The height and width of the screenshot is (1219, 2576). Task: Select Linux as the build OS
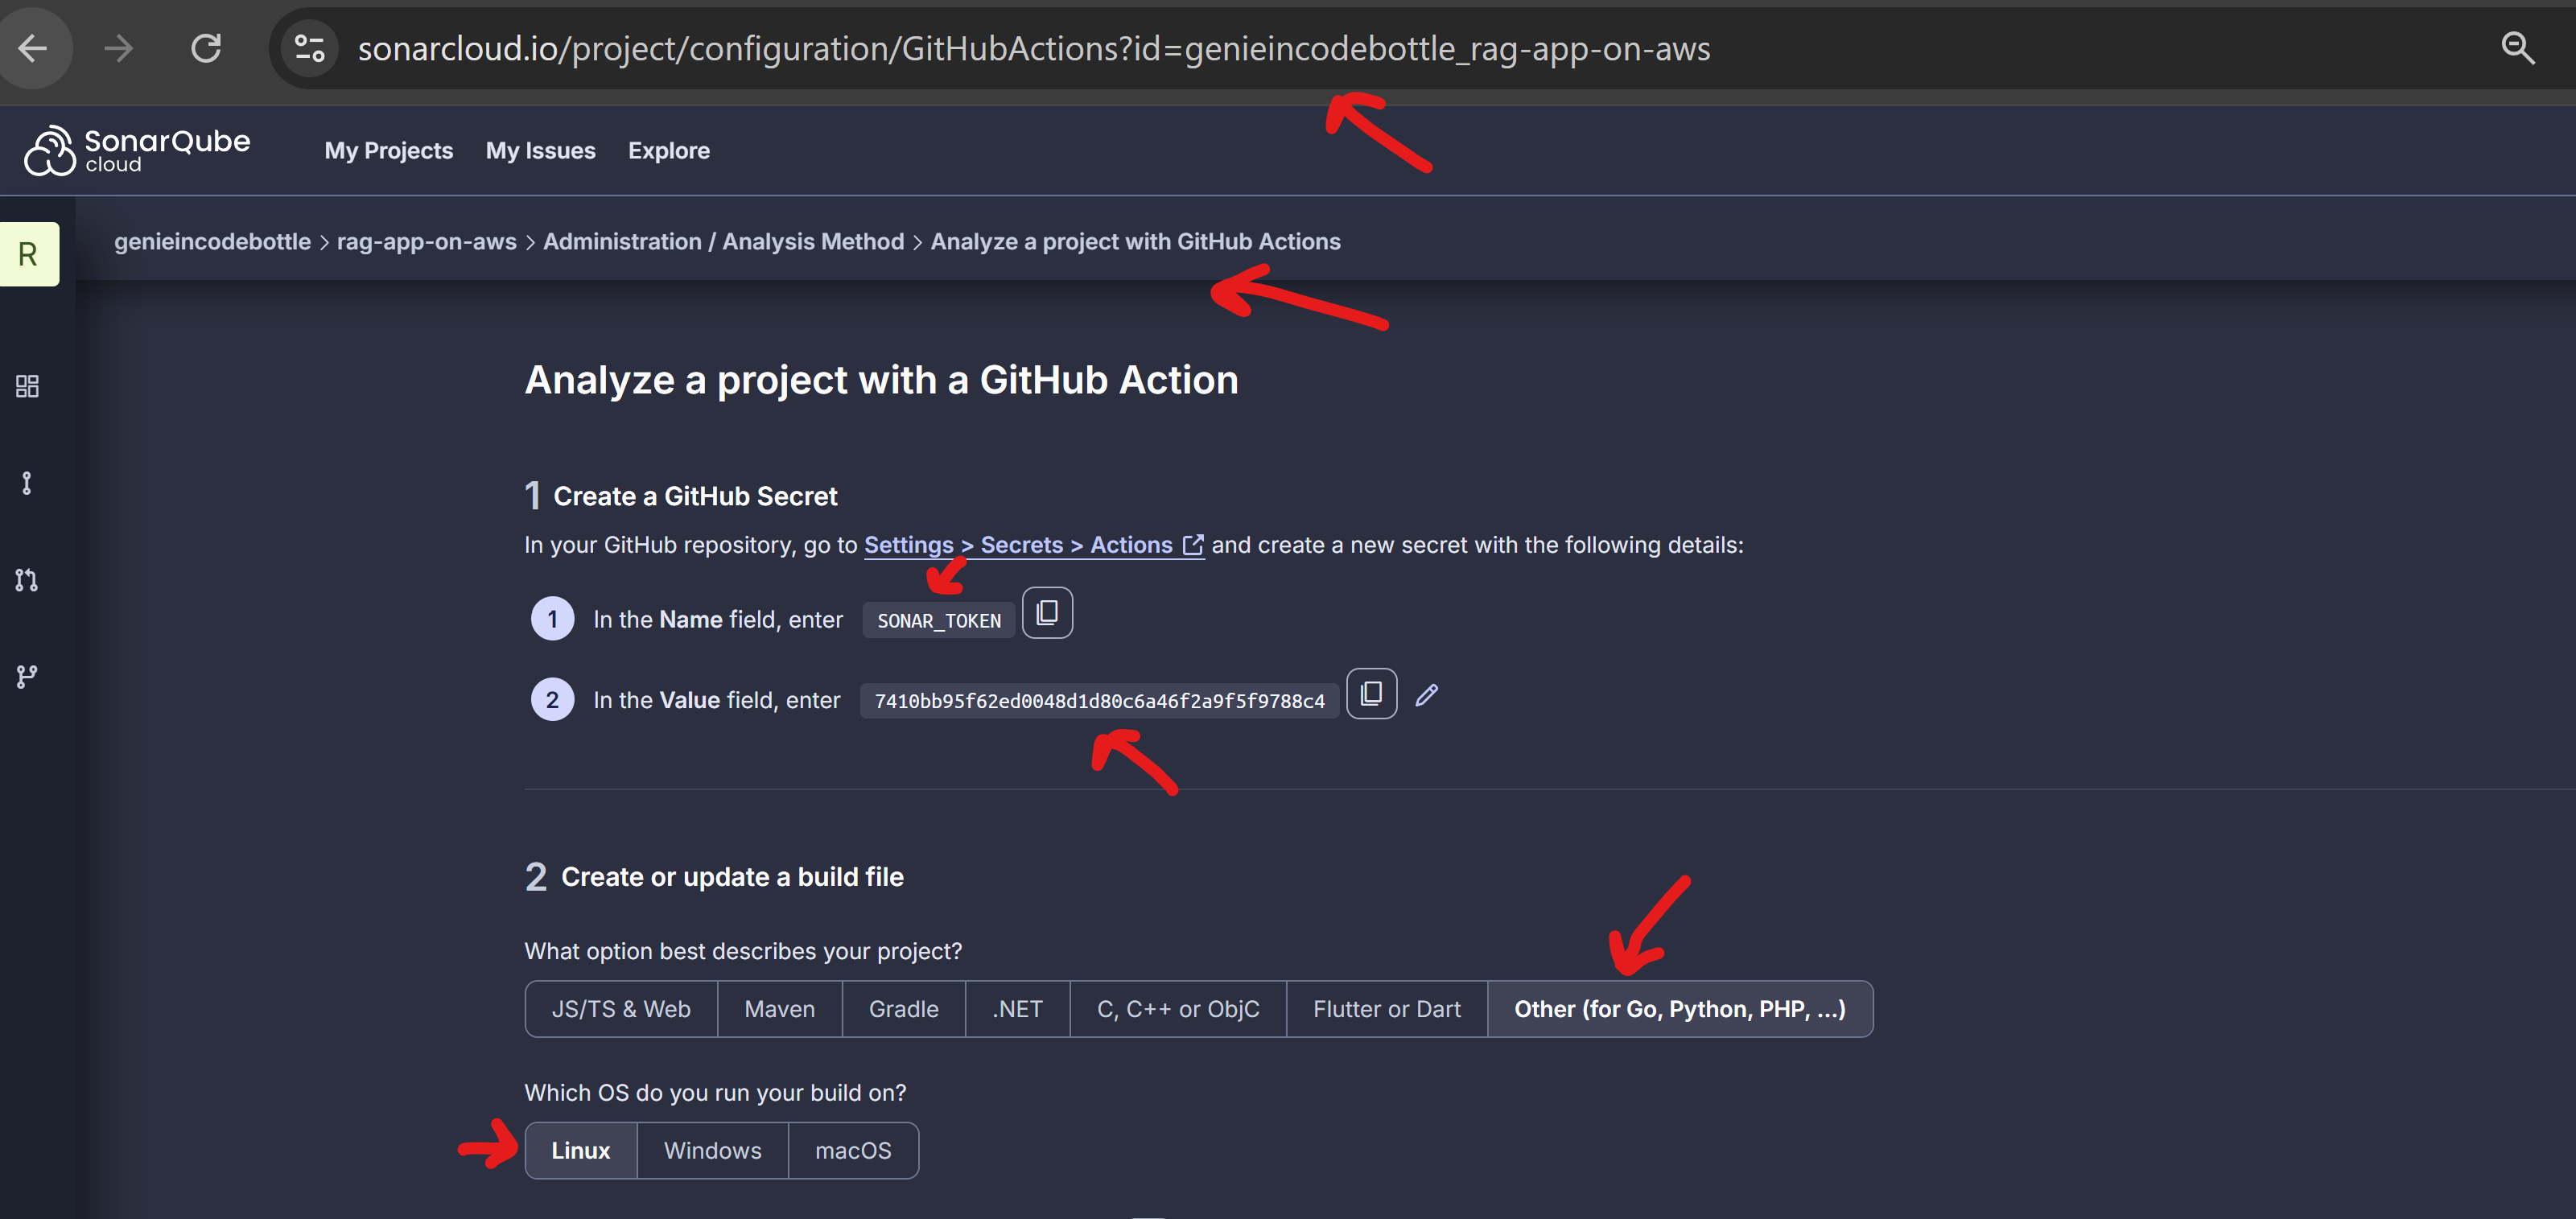(x=580, y=1150)
